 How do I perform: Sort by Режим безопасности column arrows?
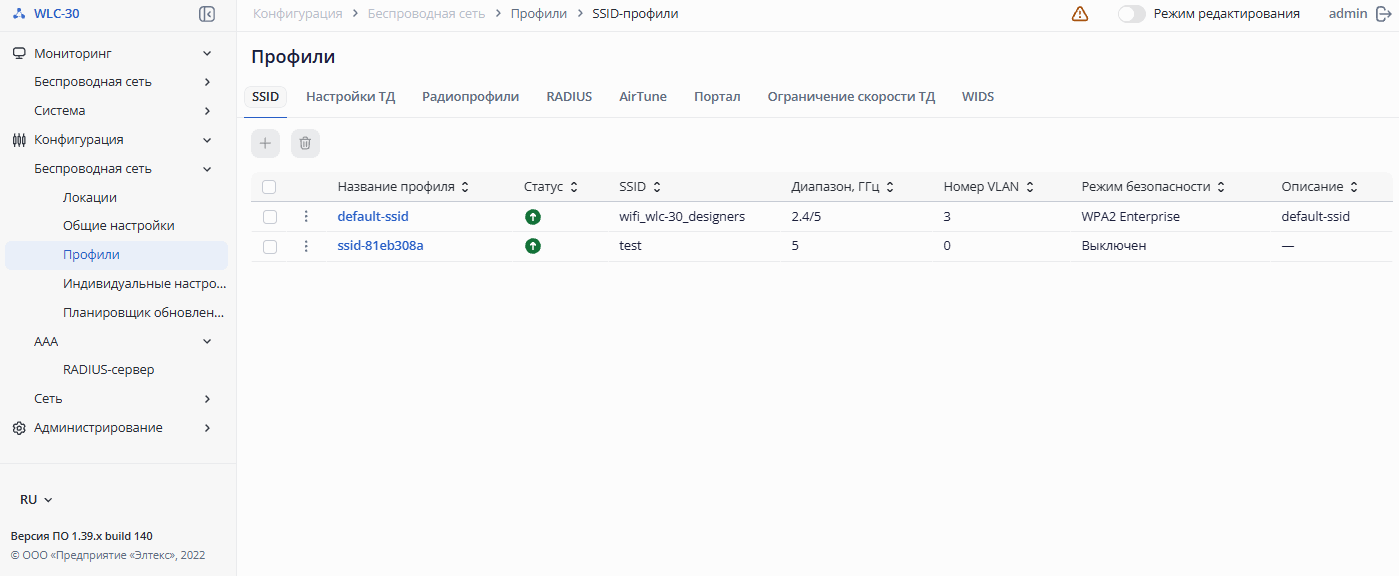pos(1221,187)
